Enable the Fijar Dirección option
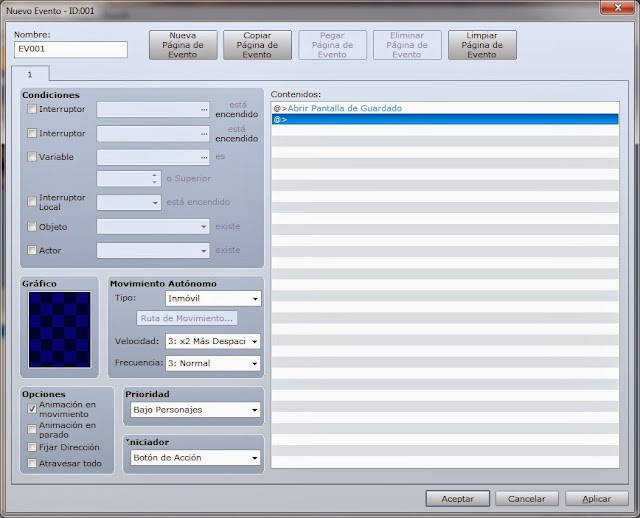The image size is (640, 518). click(x=32, y=447)
